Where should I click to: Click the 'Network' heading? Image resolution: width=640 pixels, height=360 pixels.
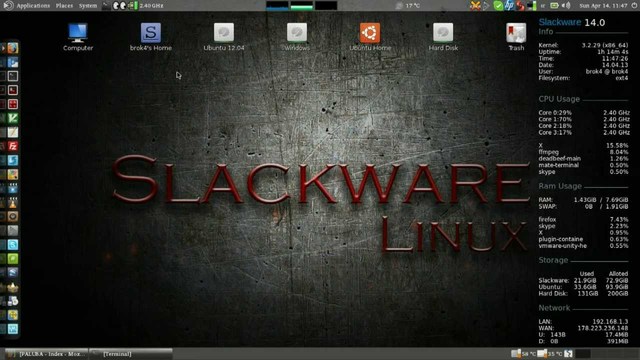(554, 308)
